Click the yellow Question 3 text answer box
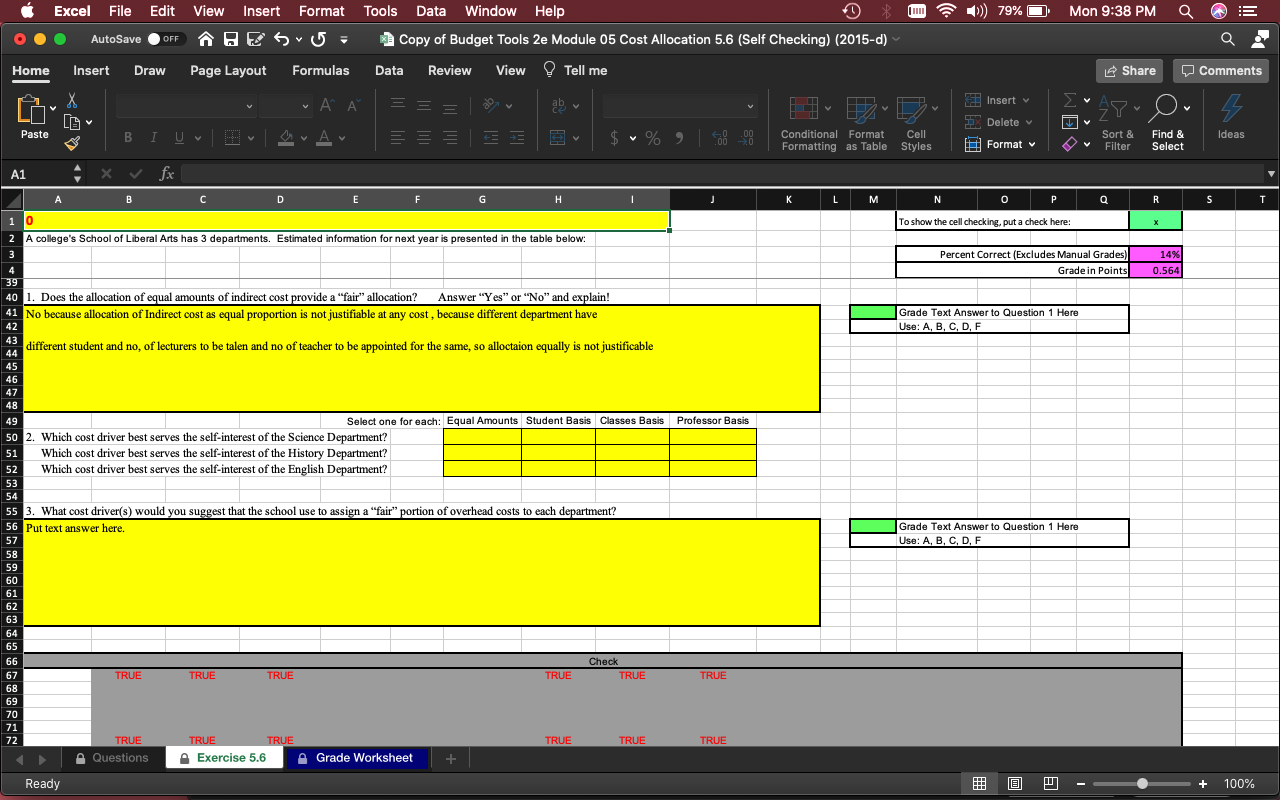The height and width of the screenshot is (800, 1280). tap(422, 572)
